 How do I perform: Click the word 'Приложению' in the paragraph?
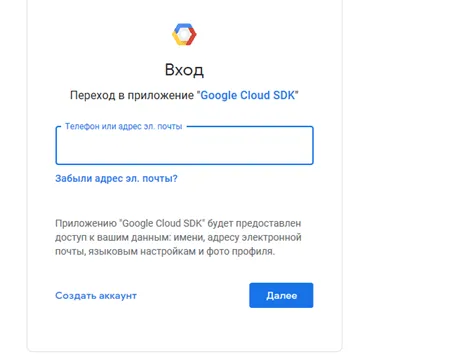pos(86,223)
